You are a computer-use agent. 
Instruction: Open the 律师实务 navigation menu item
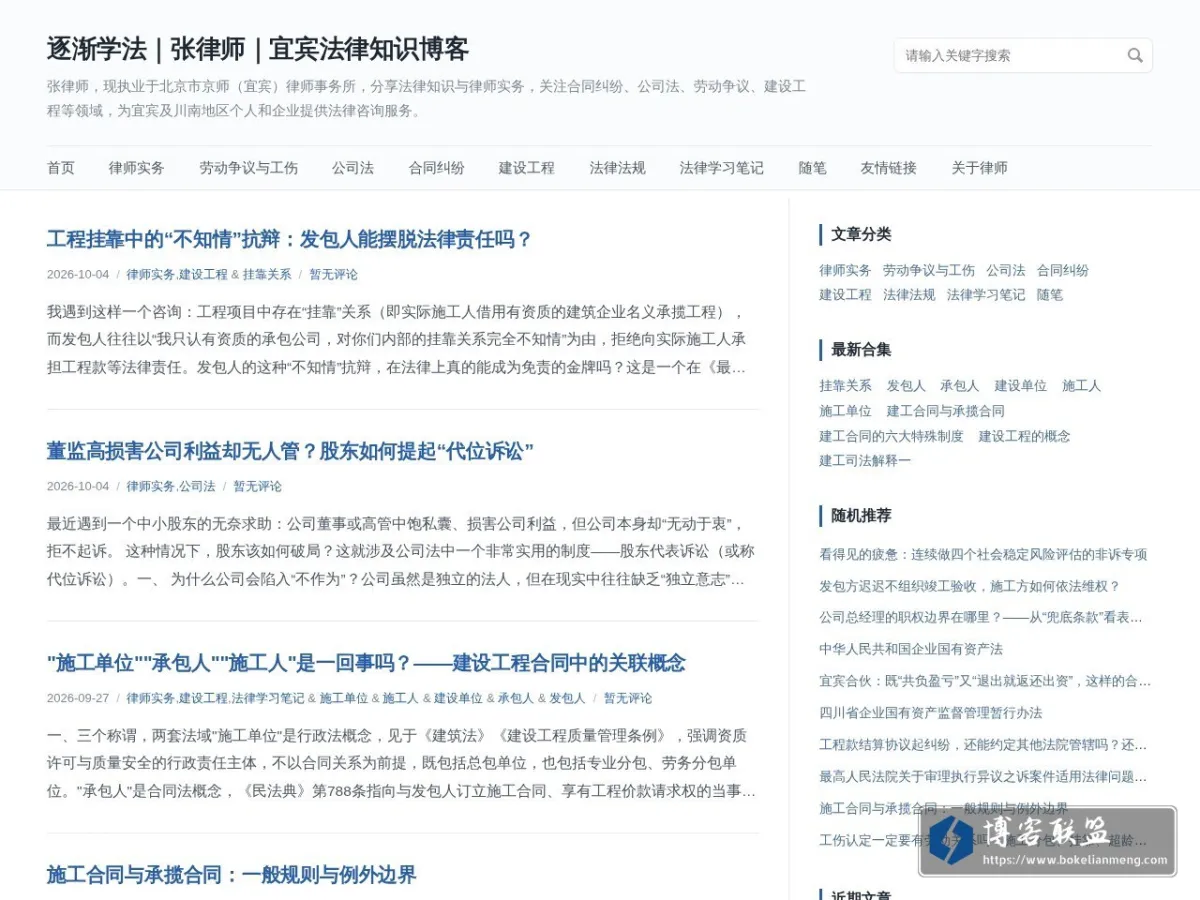[137, 168]
